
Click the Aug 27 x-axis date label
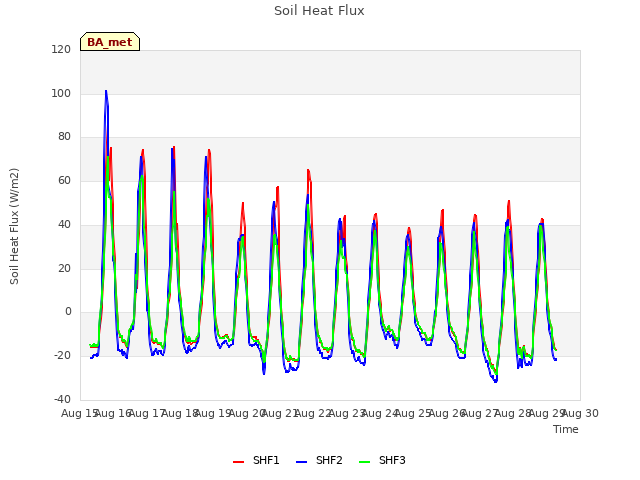480,413
